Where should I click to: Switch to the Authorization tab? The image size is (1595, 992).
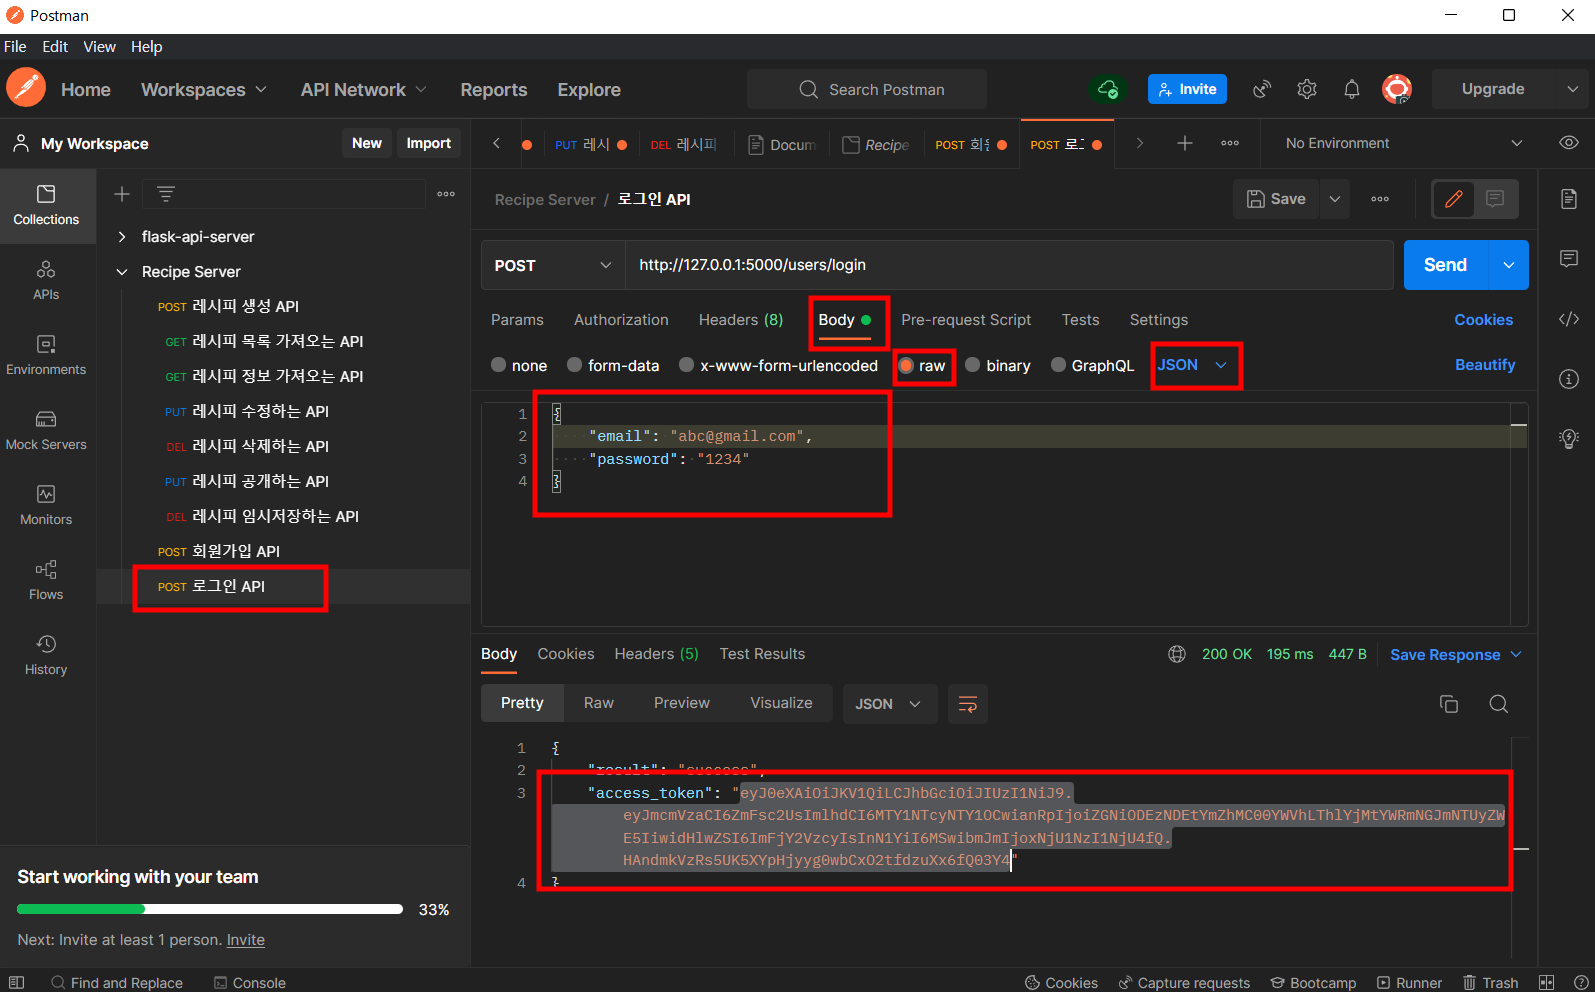(621, 320)
